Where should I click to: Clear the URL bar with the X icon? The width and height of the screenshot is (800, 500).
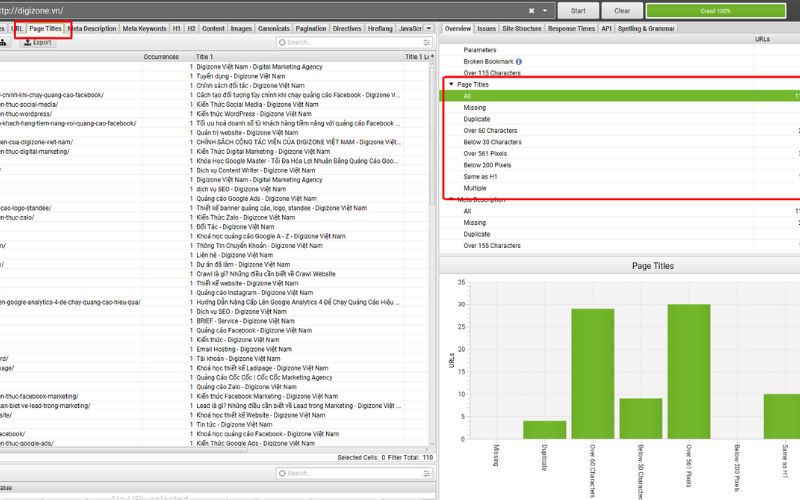click(x=531, y=11)
